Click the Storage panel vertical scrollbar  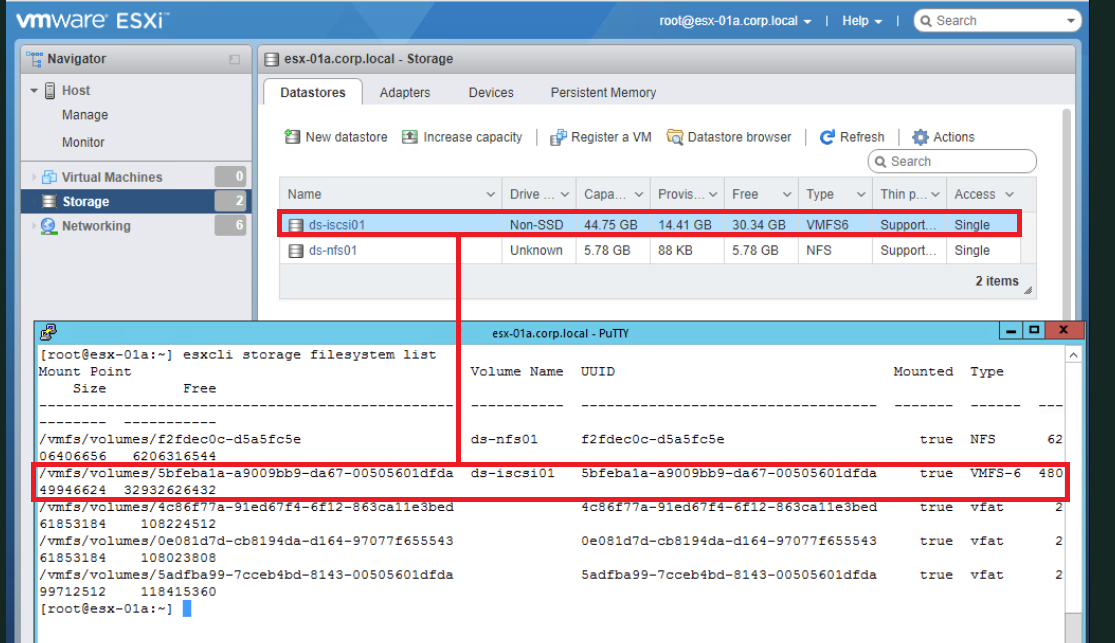1066,213
